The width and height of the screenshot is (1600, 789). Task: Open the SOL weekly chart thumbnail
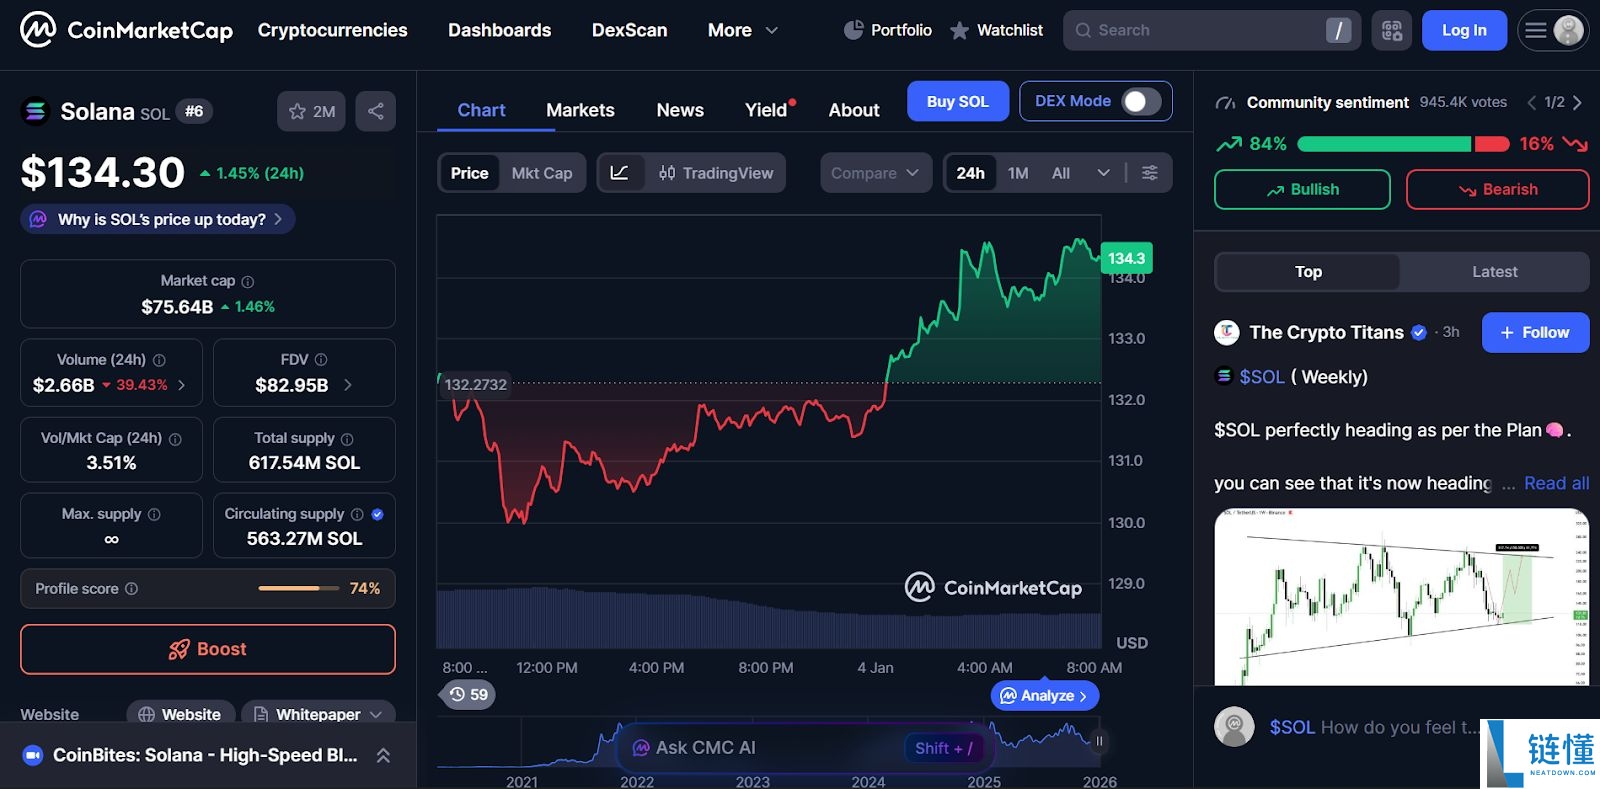pos(1401,597)
